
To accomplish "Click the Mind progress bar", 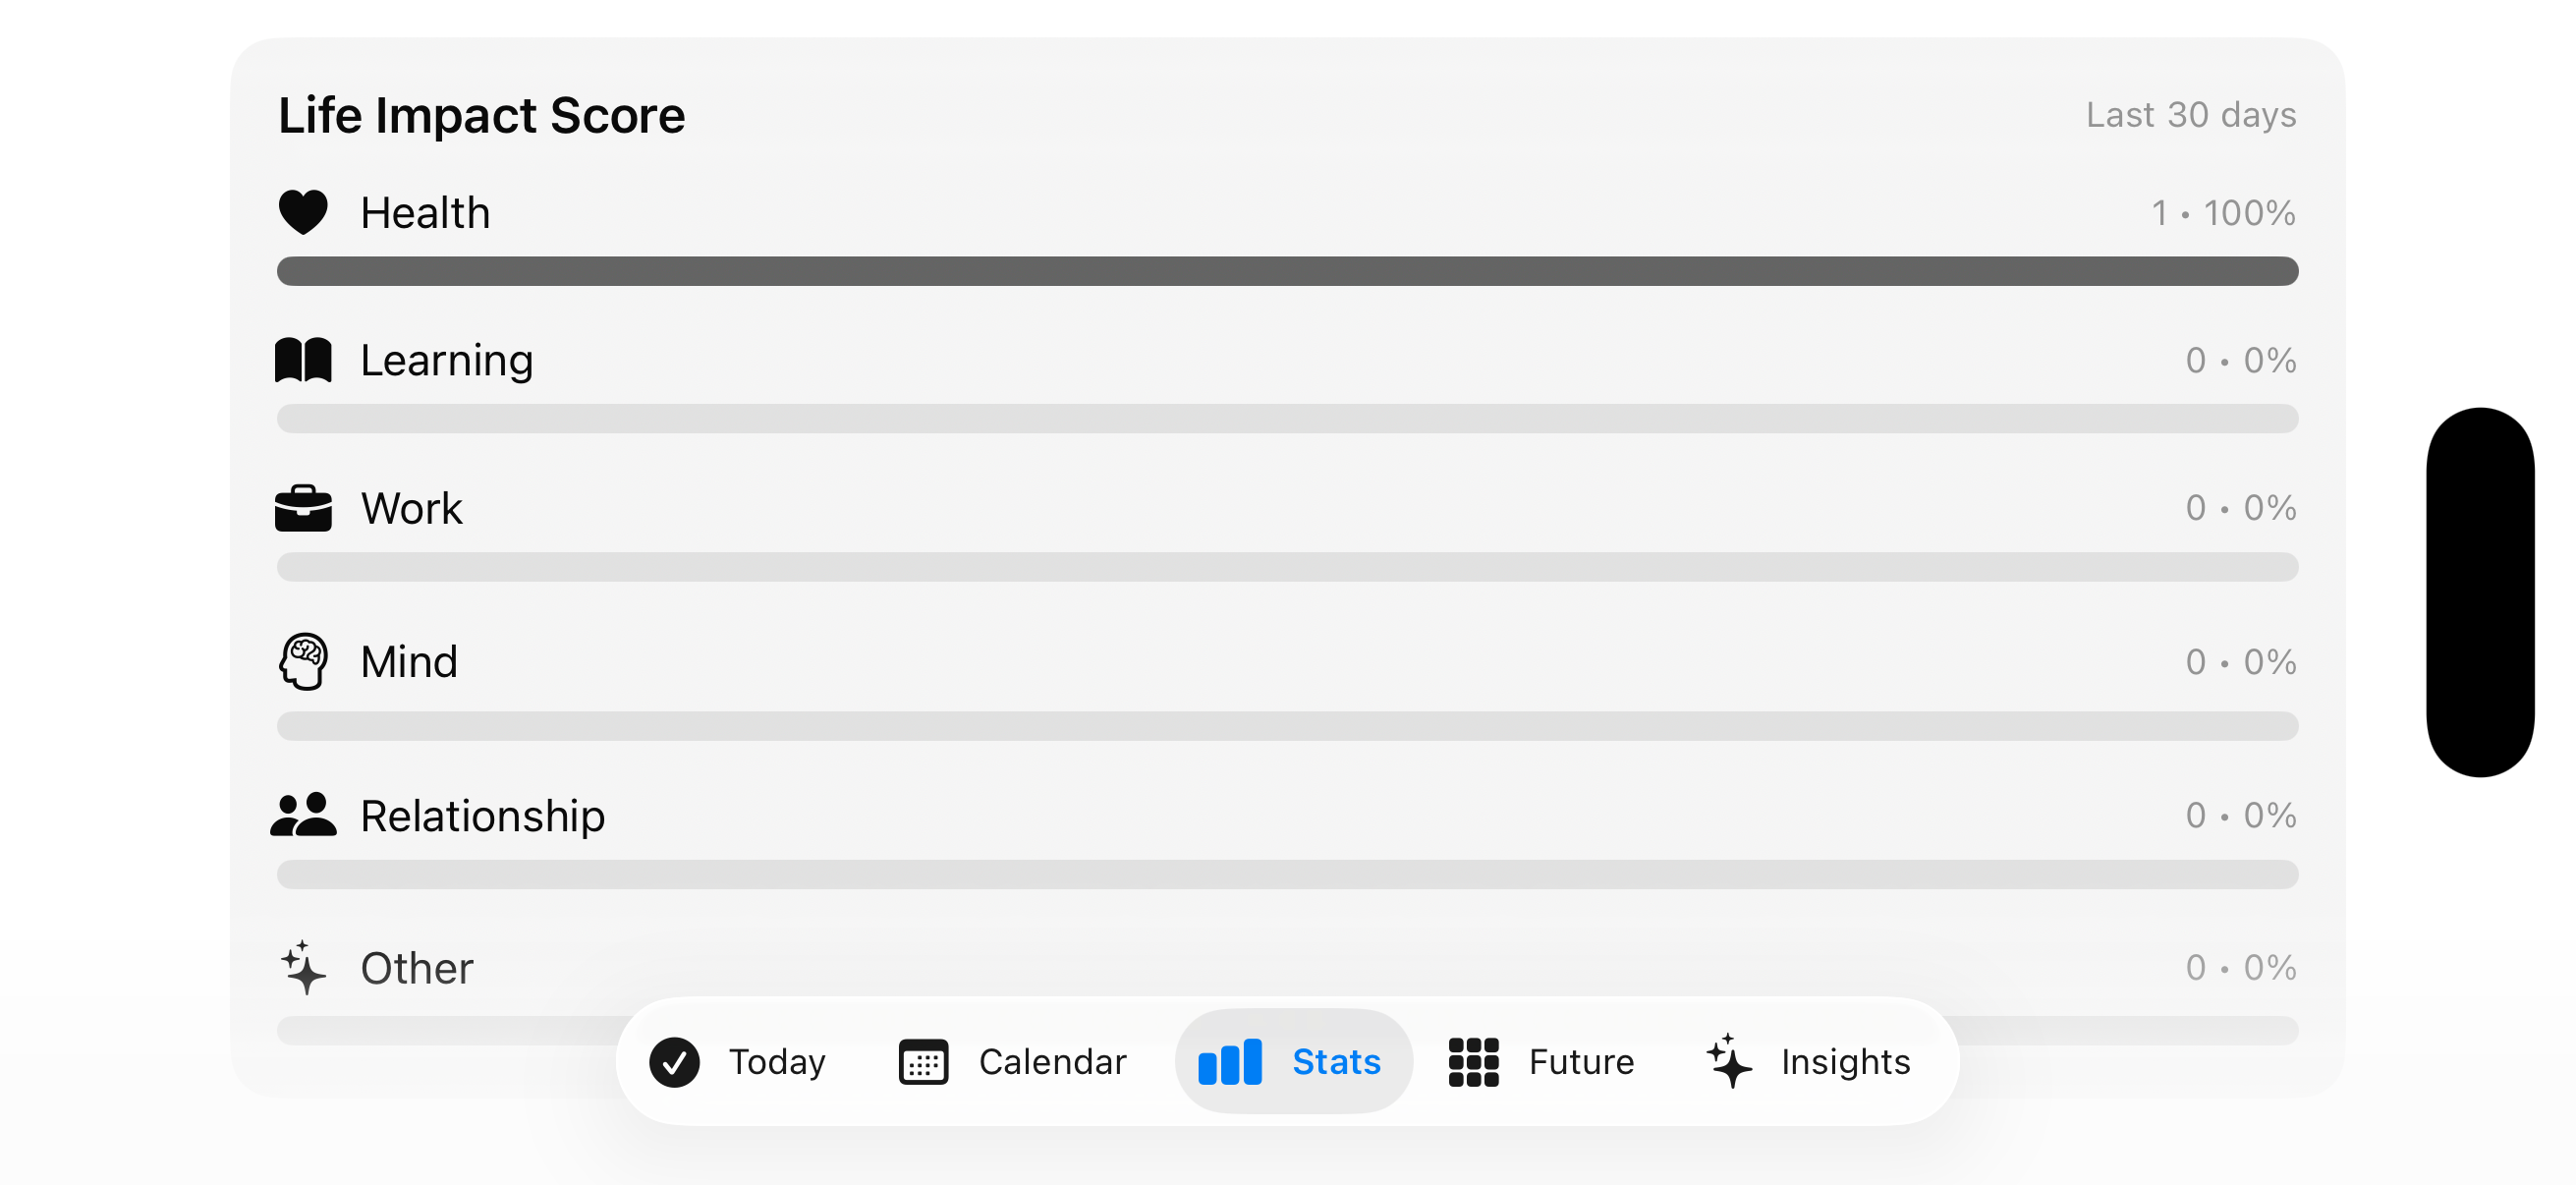I will click(1287, 726).
